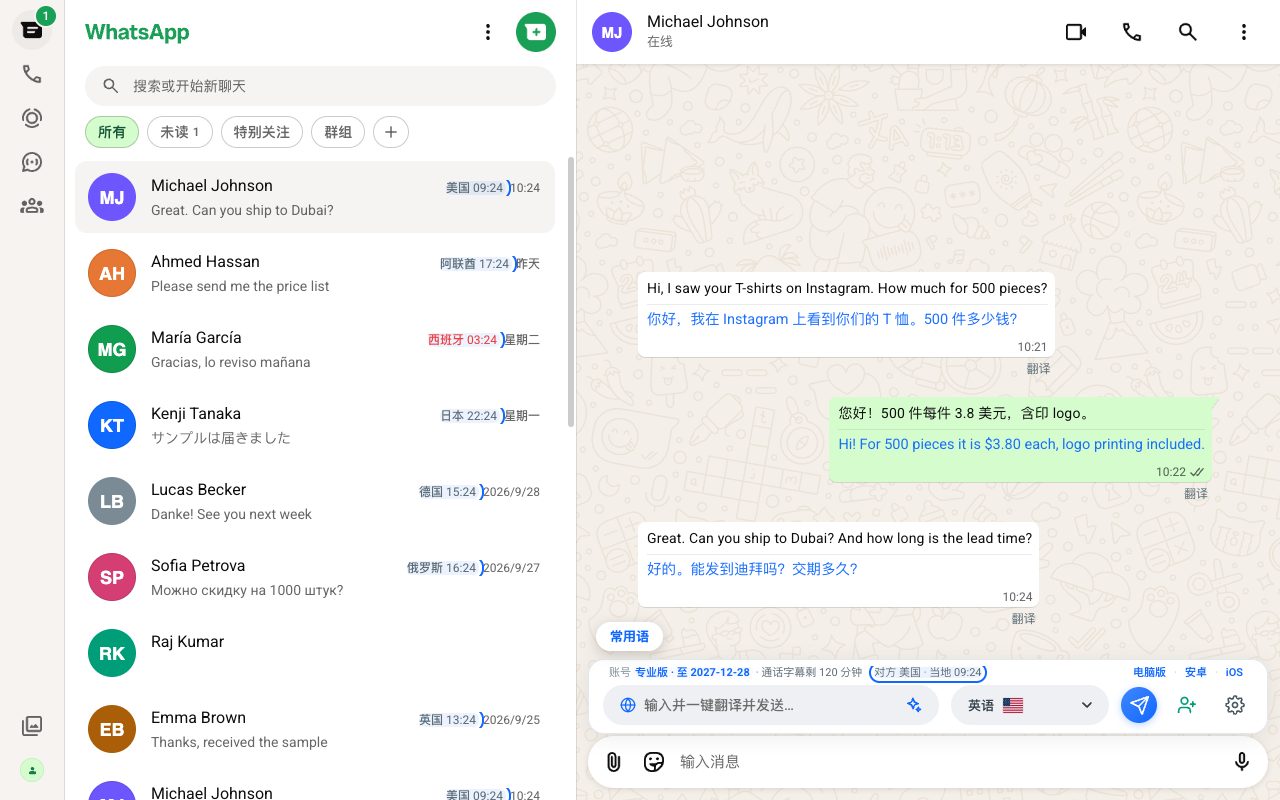
Task: Open the 常用语 quick phrases button
Action: tap(630, 636)
